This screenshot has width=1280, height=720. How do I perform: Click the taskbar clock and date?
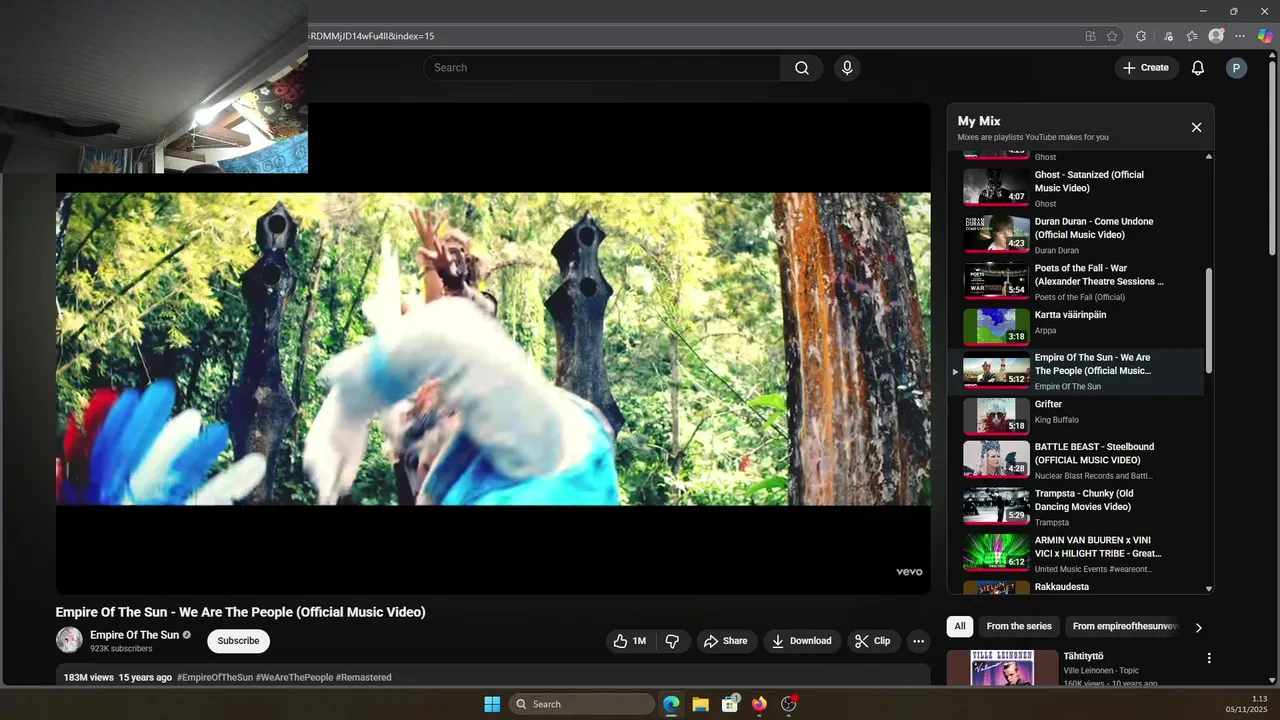click(x=1248, y=704)
